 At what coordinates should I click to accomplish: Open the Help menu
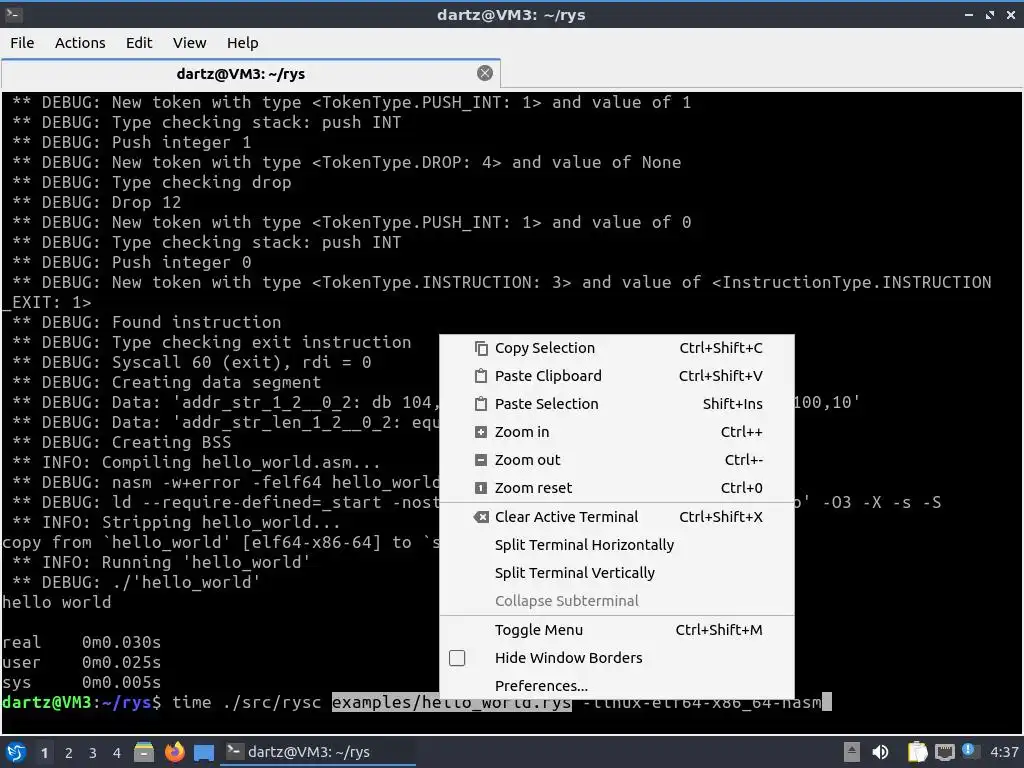(x=242, y=43)
